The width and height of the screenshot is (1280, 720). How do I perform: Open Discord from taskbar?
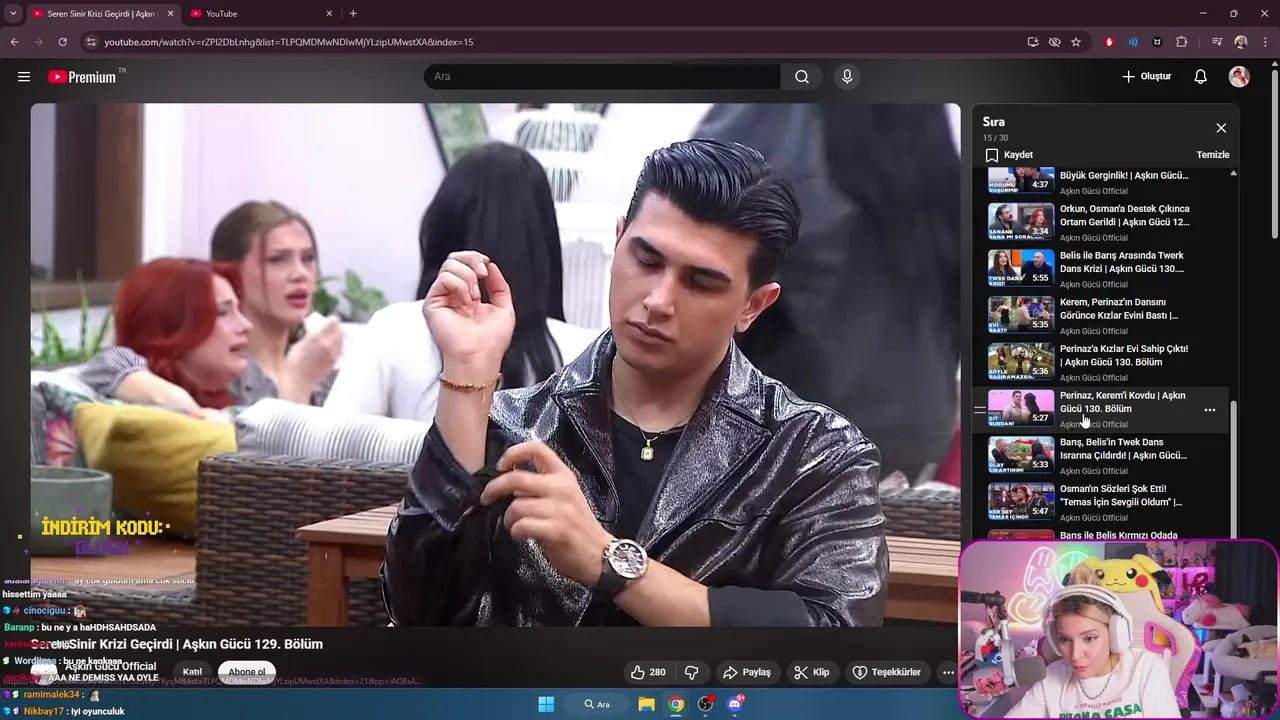point(736,704)
